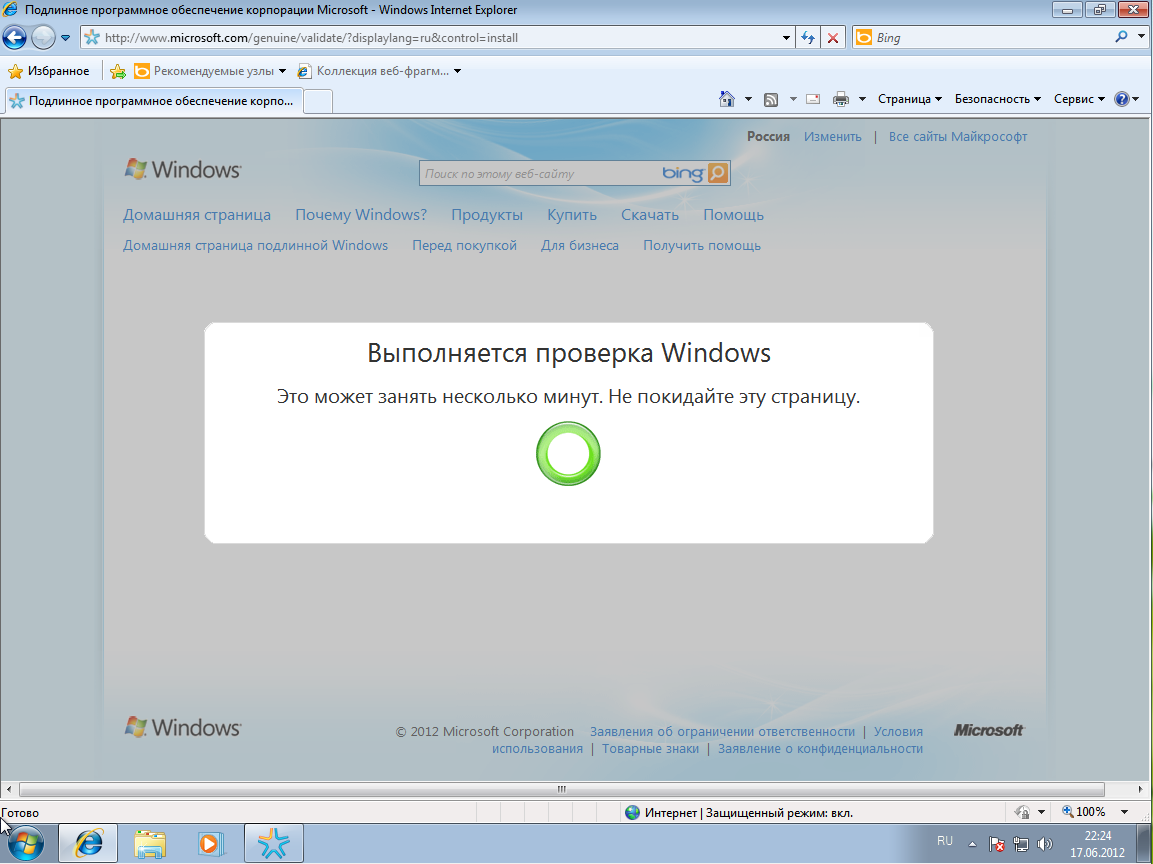Viewport: 1153px width, 864px height.
Task: Click the Back navigation arrow
Action: pos(15,38)
